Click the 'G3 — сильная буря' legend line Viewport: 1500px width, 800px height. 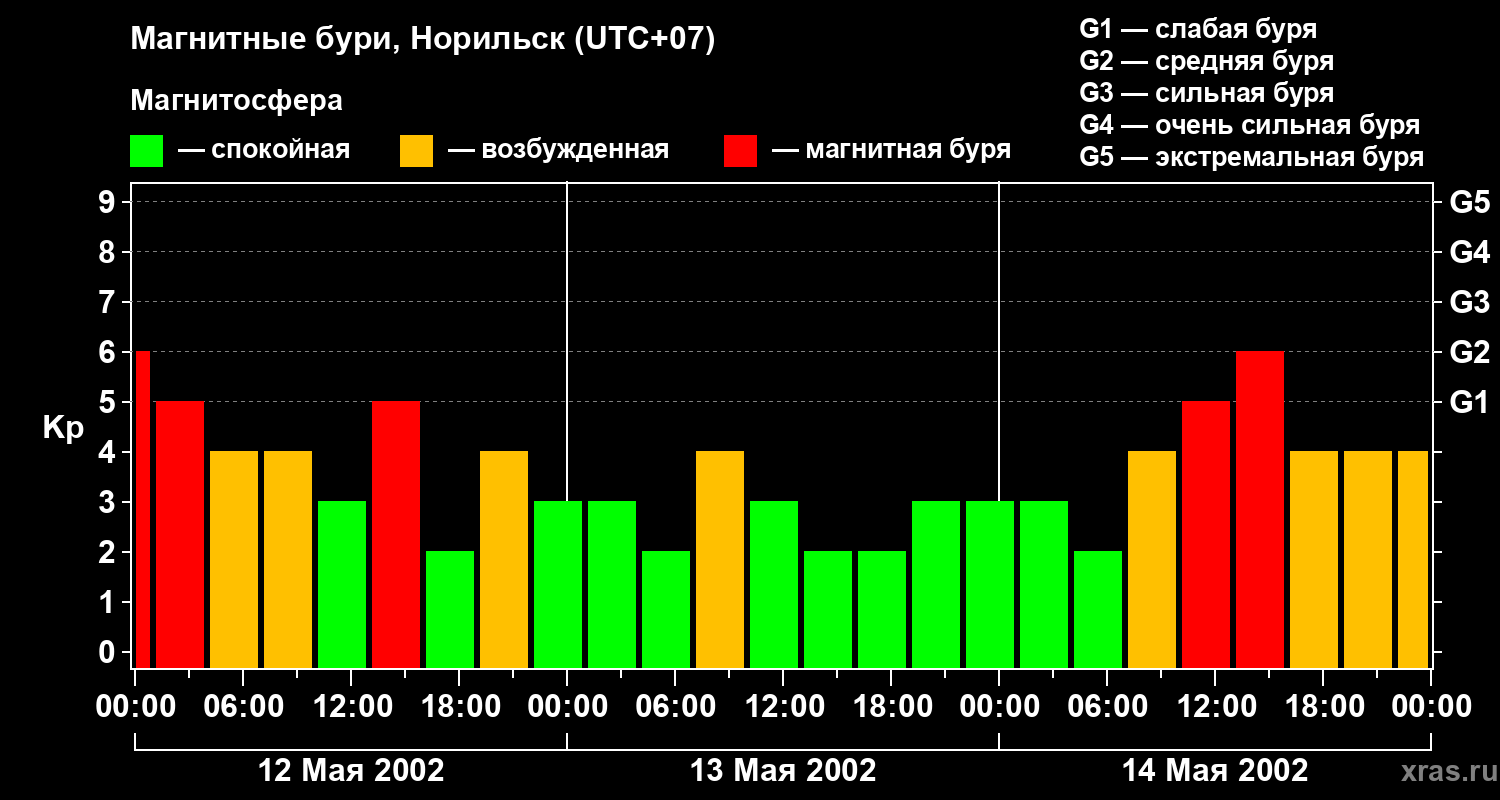1206,92
